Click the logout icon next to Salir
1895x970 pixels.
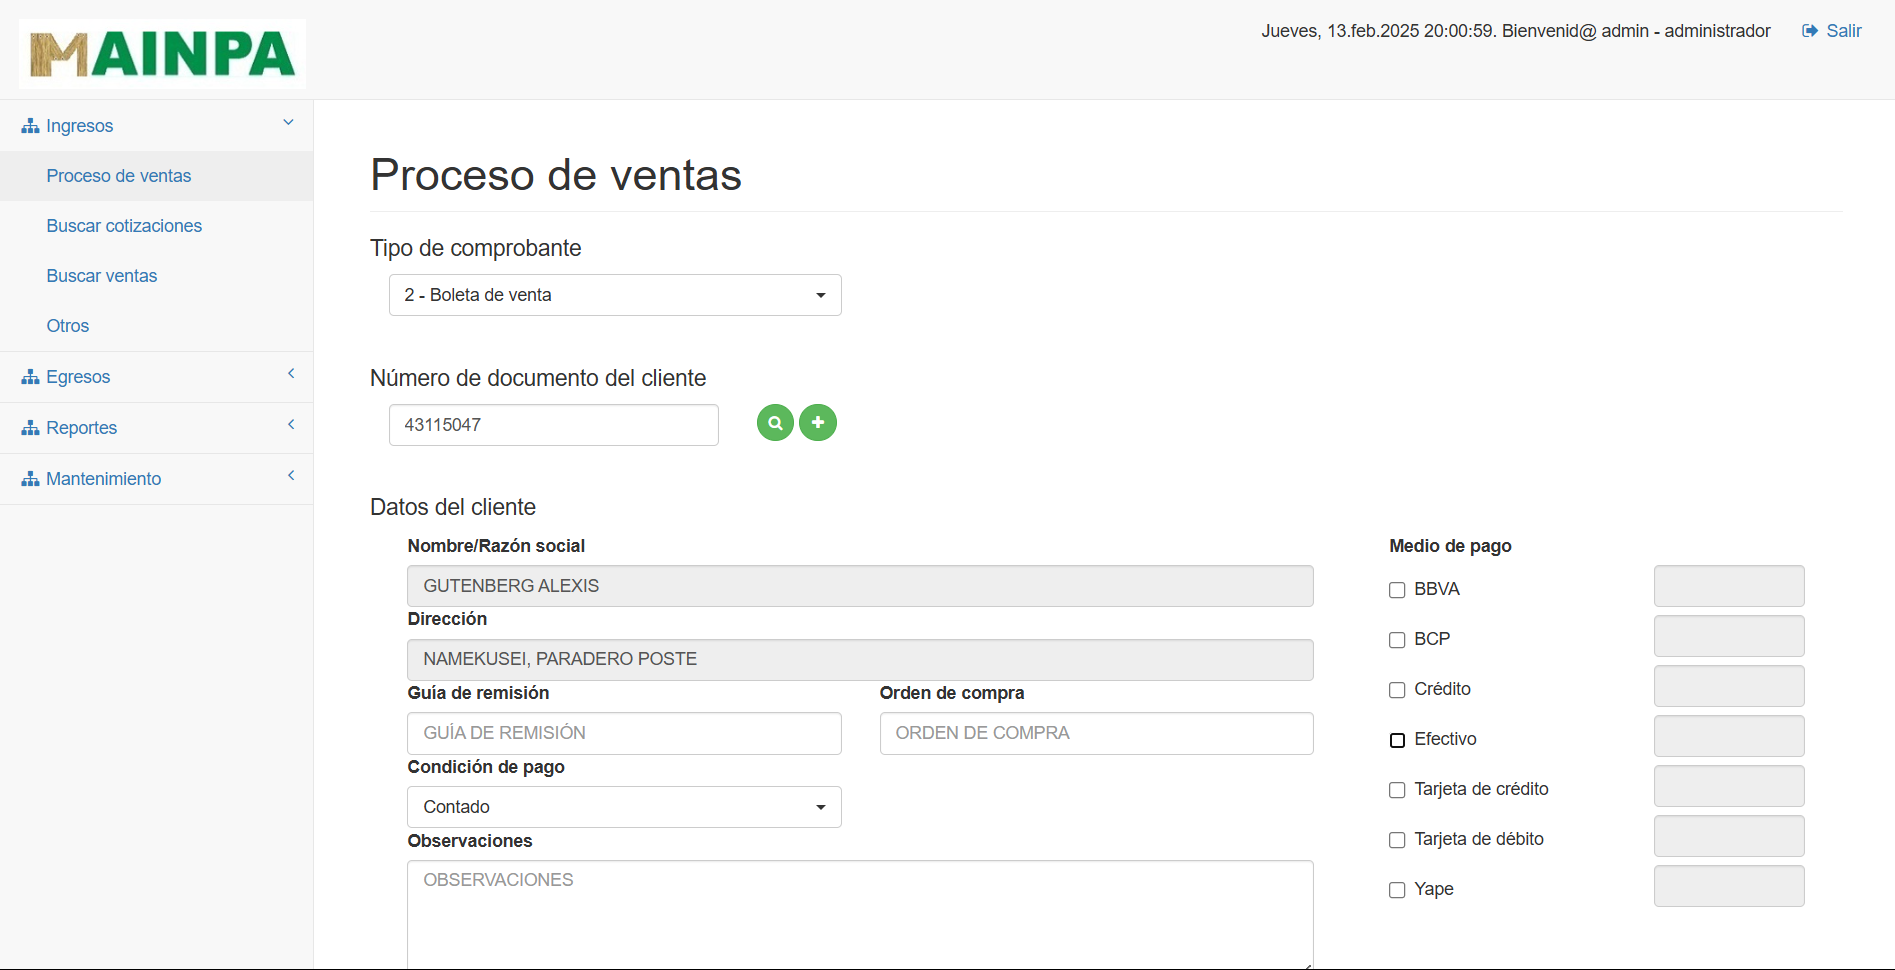click(1808, 30)
